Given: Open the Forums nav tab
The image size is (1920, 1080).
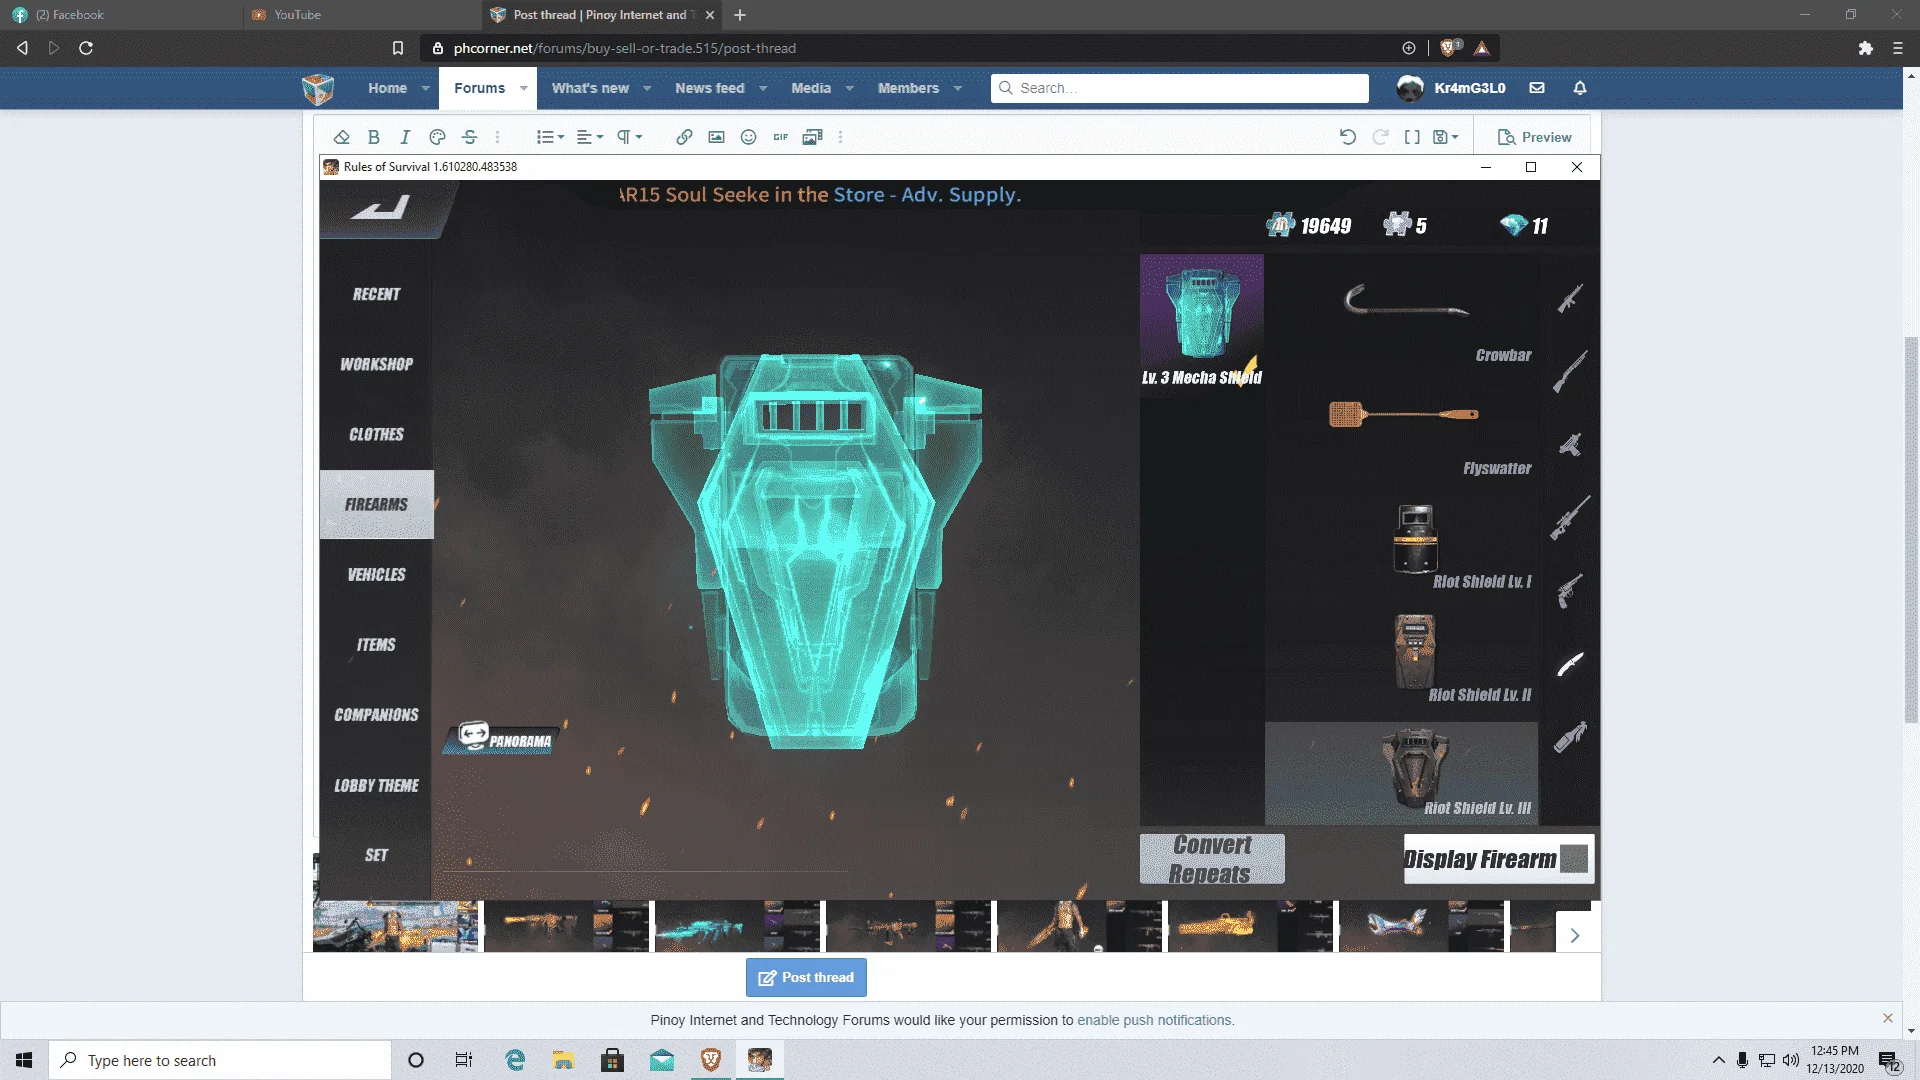Looking at the screenshot, I should pyautogui.click(x=479, y=88).
